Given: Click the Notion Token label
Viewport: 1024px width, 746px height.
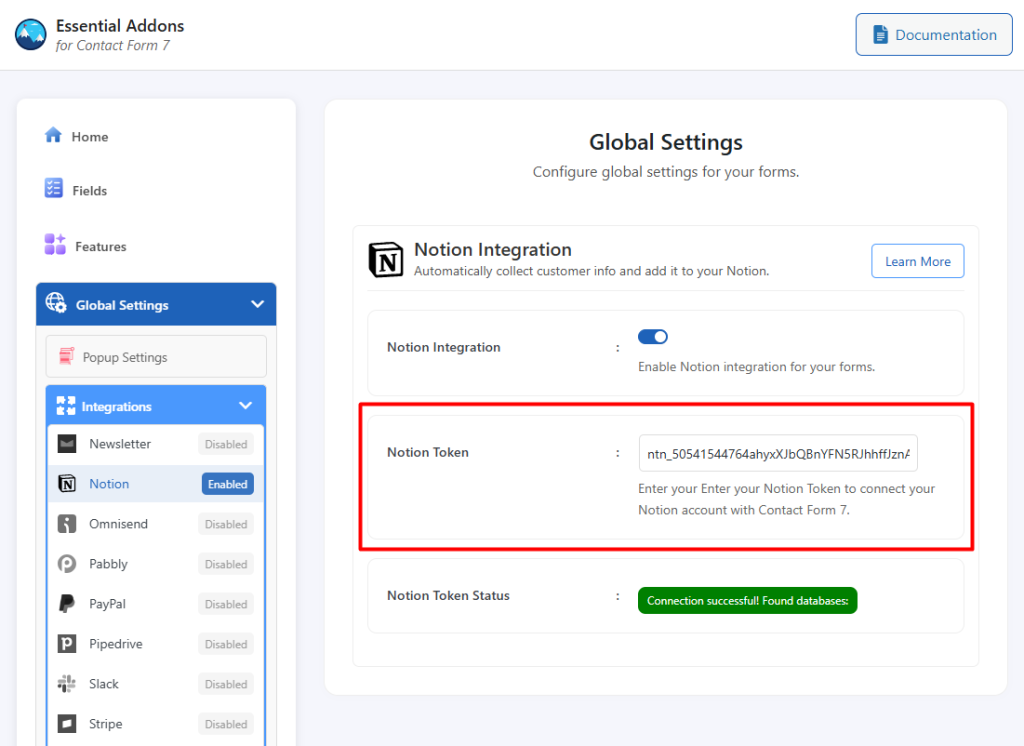Looking at the screenshot, I should click(x=428, y=452).
